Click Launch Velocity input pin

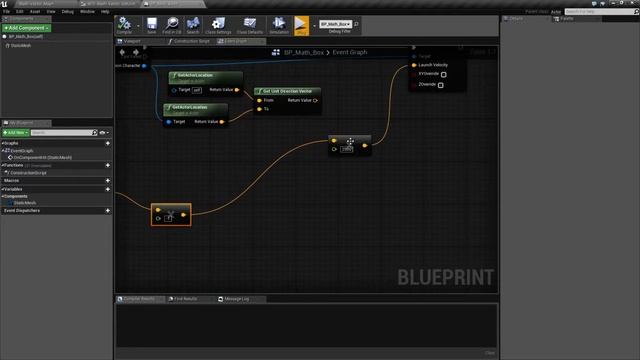[x=414, y=65]
